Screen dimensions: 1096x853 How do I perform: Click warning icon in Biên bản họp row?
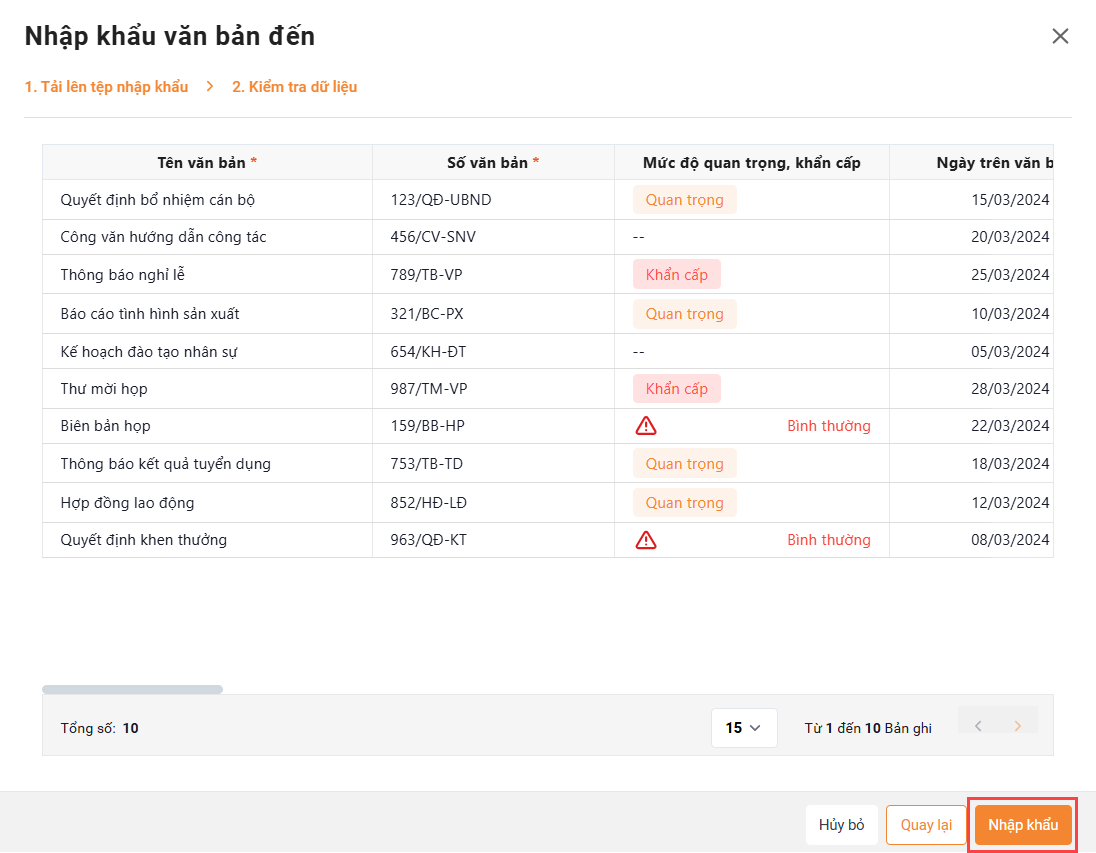(x=646, y=426)
